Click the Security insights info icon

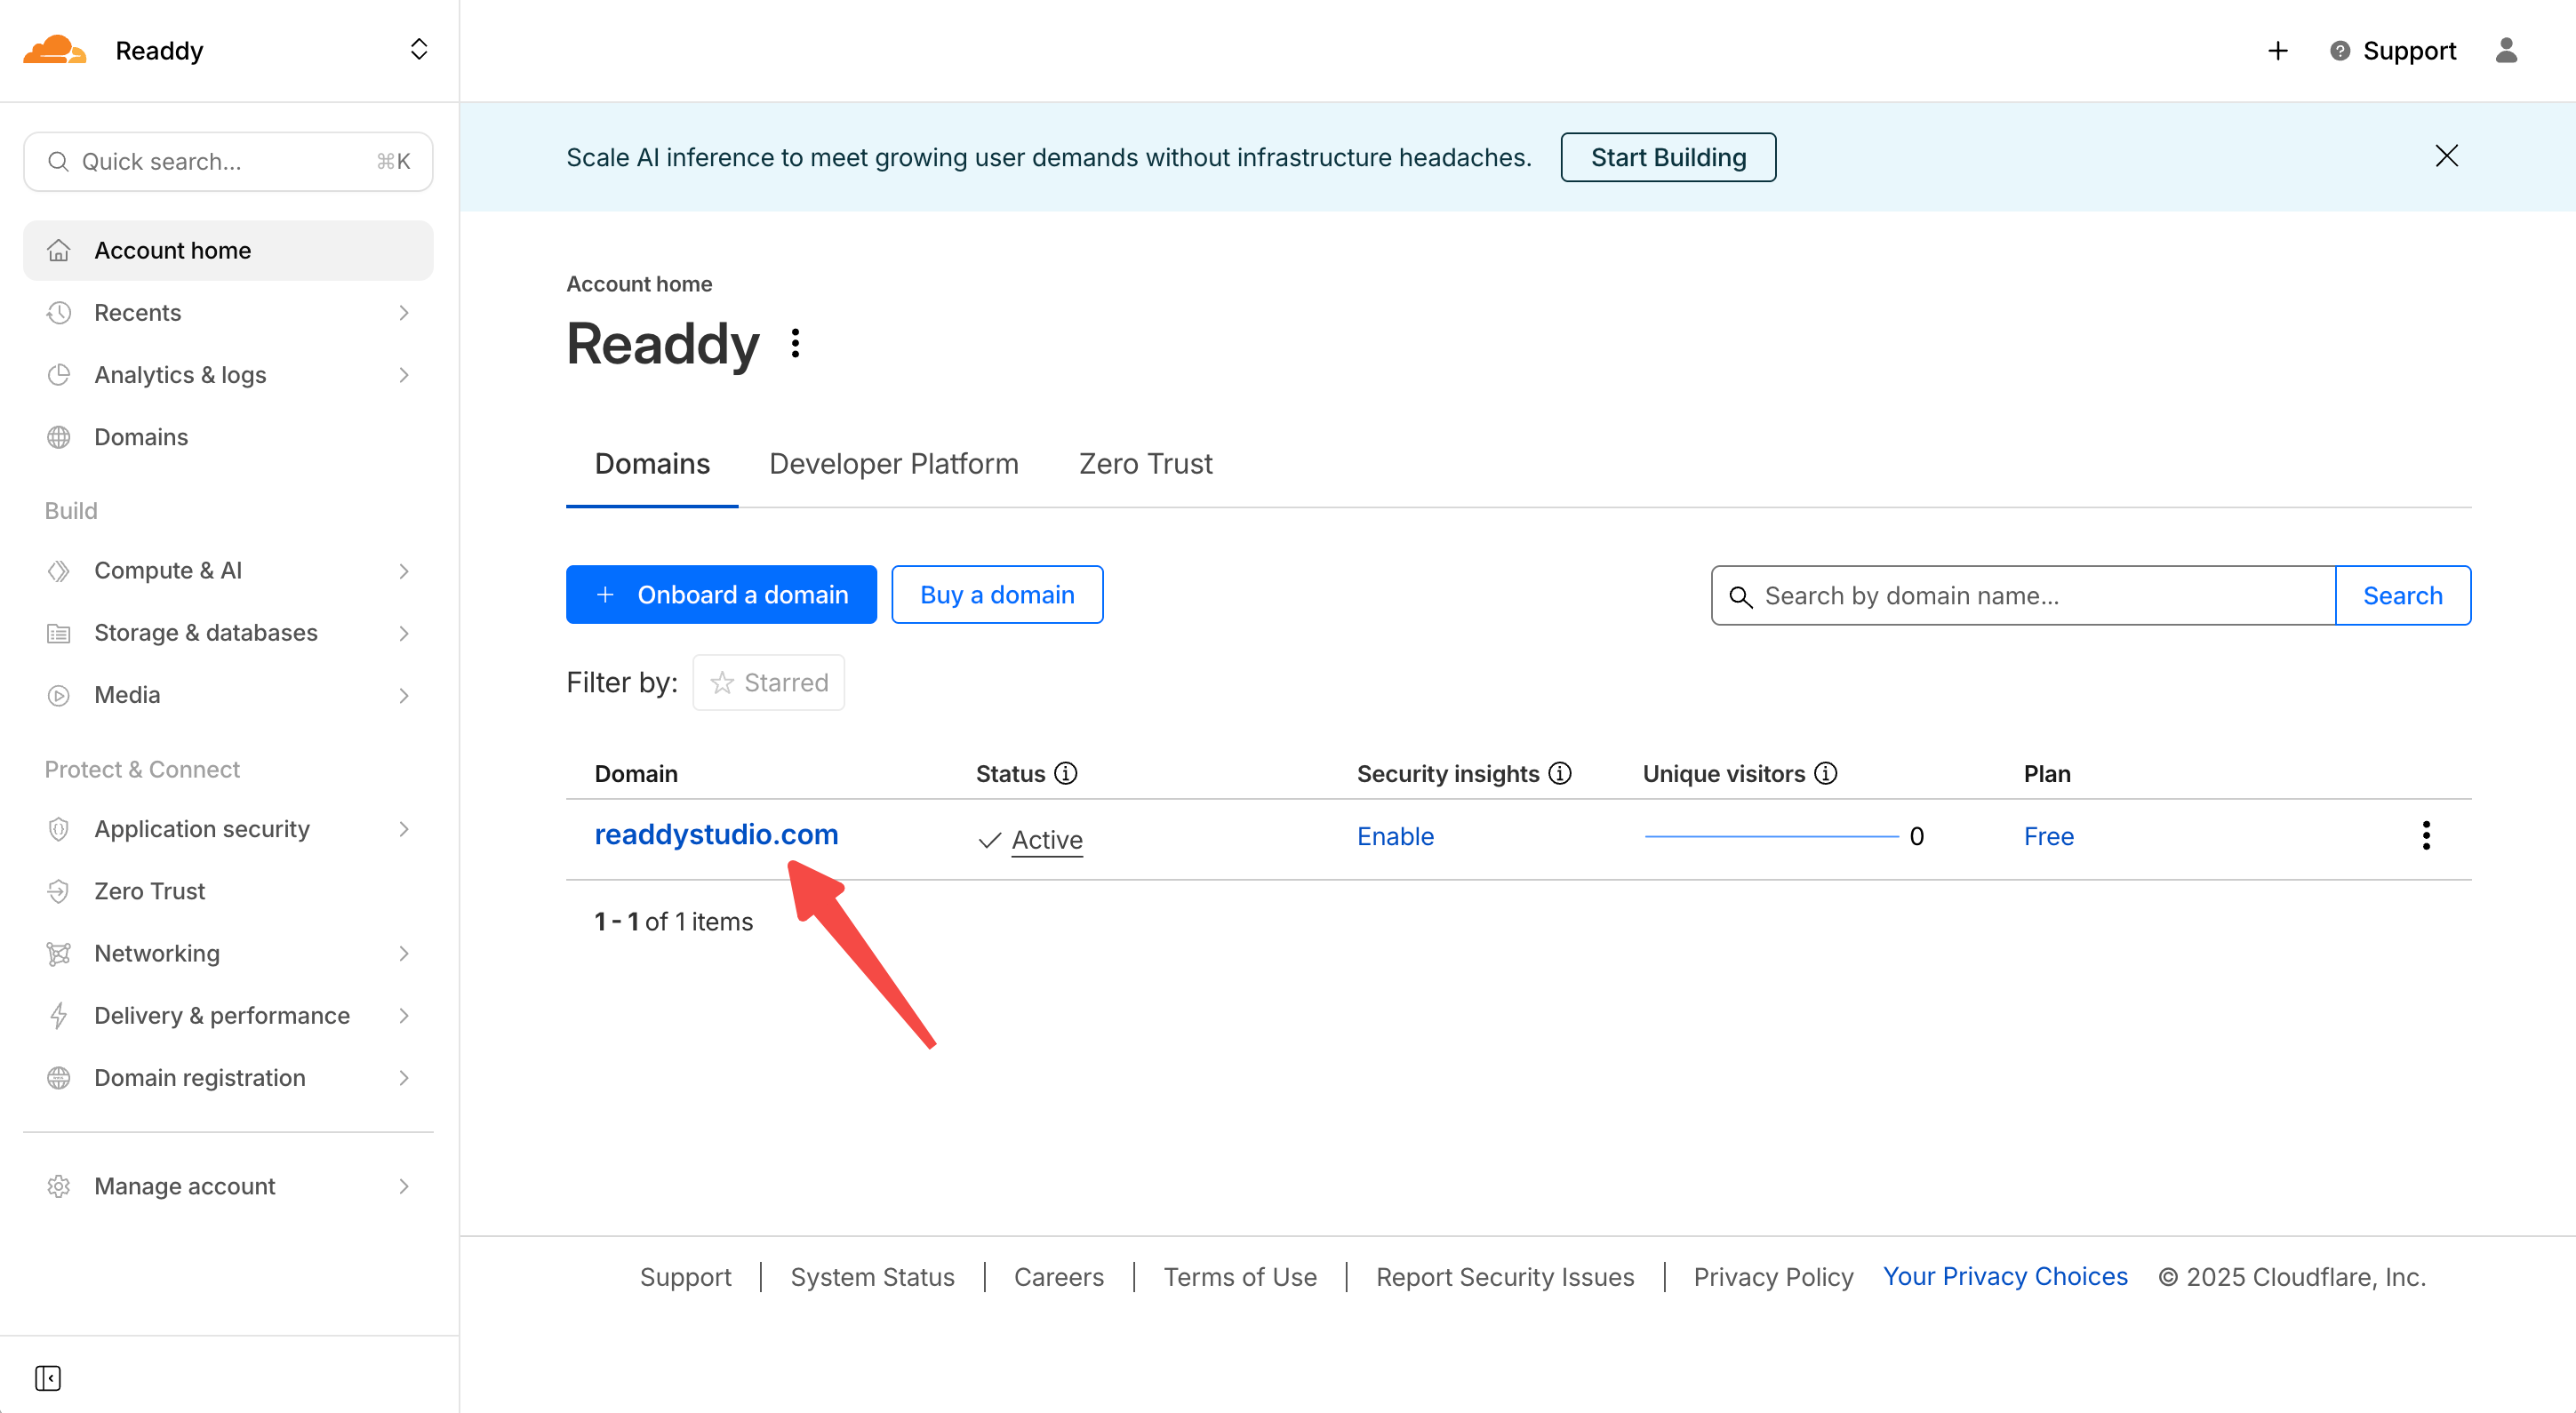1560,773
